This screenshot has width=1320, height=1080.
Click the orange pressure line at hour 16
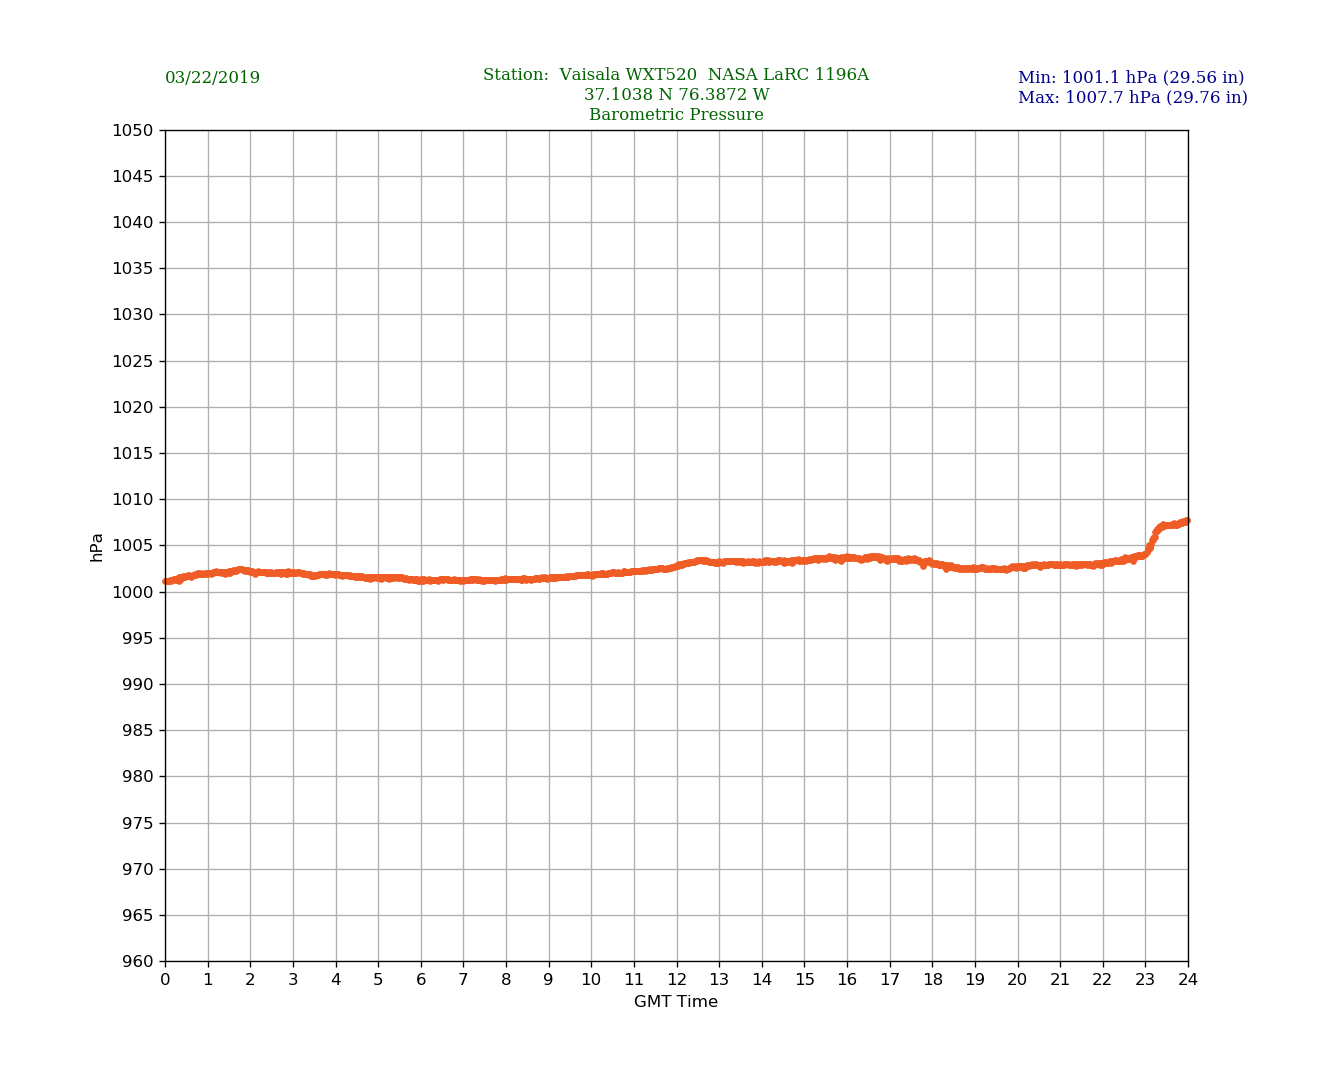pos(847,558)
